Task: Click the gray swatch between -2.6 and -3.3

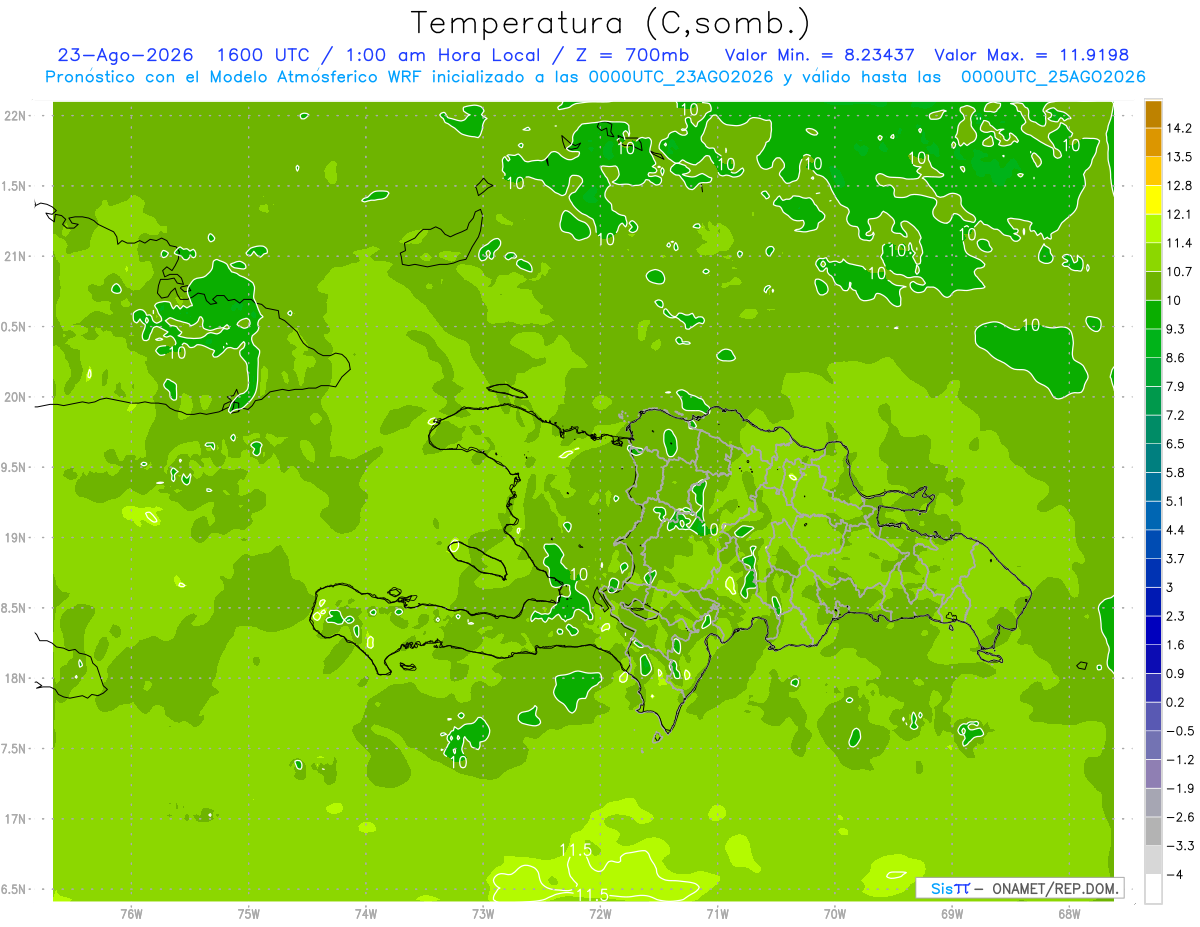Action: coord(1153,831)
